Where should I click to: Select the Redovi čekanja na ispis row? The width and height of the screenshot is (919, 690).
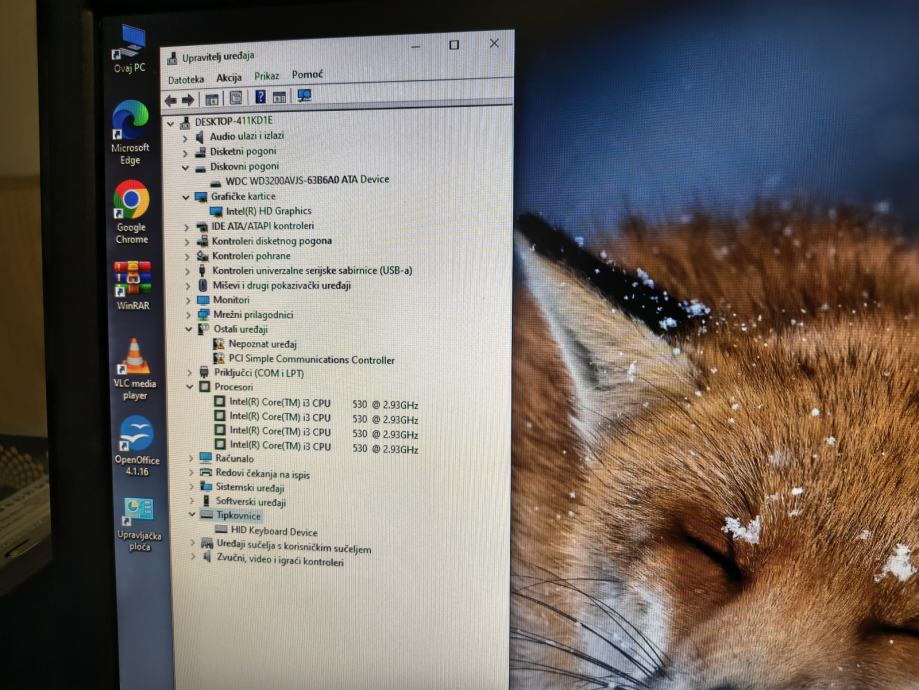pyautogui.click(x=263, y=473)
